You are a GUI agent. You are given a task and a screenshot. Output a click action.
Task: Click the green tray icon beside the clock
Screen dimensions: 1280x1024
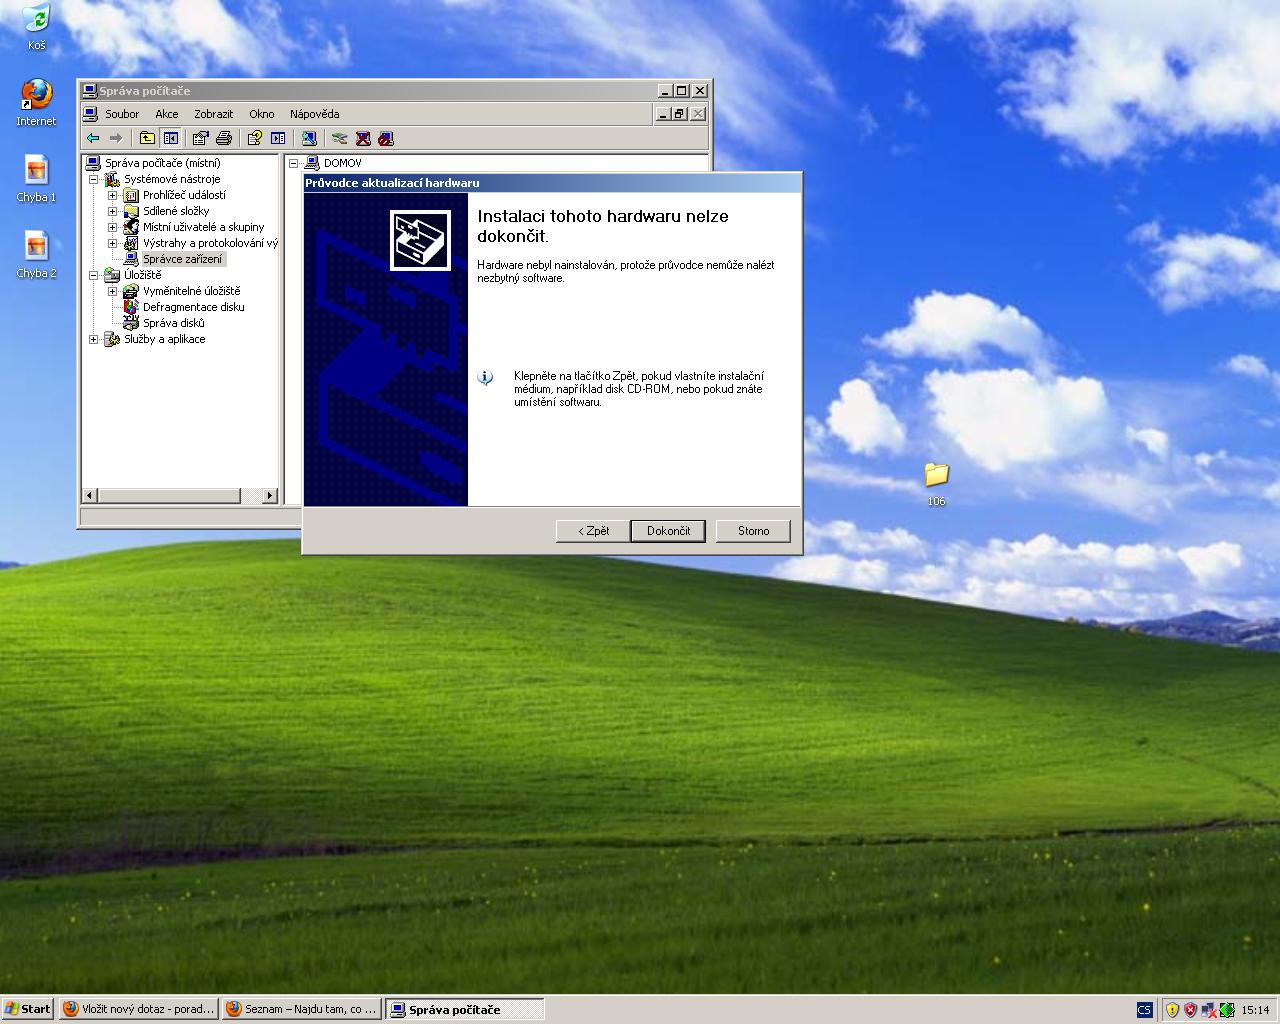pyautogui.click(x=1226, y=1010)
